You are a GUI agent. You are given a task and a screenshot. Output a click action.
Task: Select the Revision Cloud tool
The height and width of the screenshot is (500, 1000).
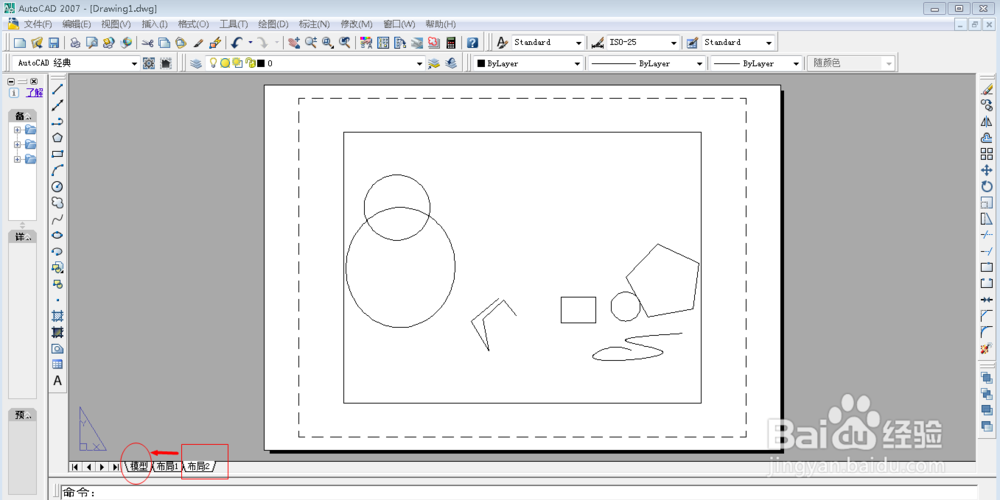pos(57,202)
